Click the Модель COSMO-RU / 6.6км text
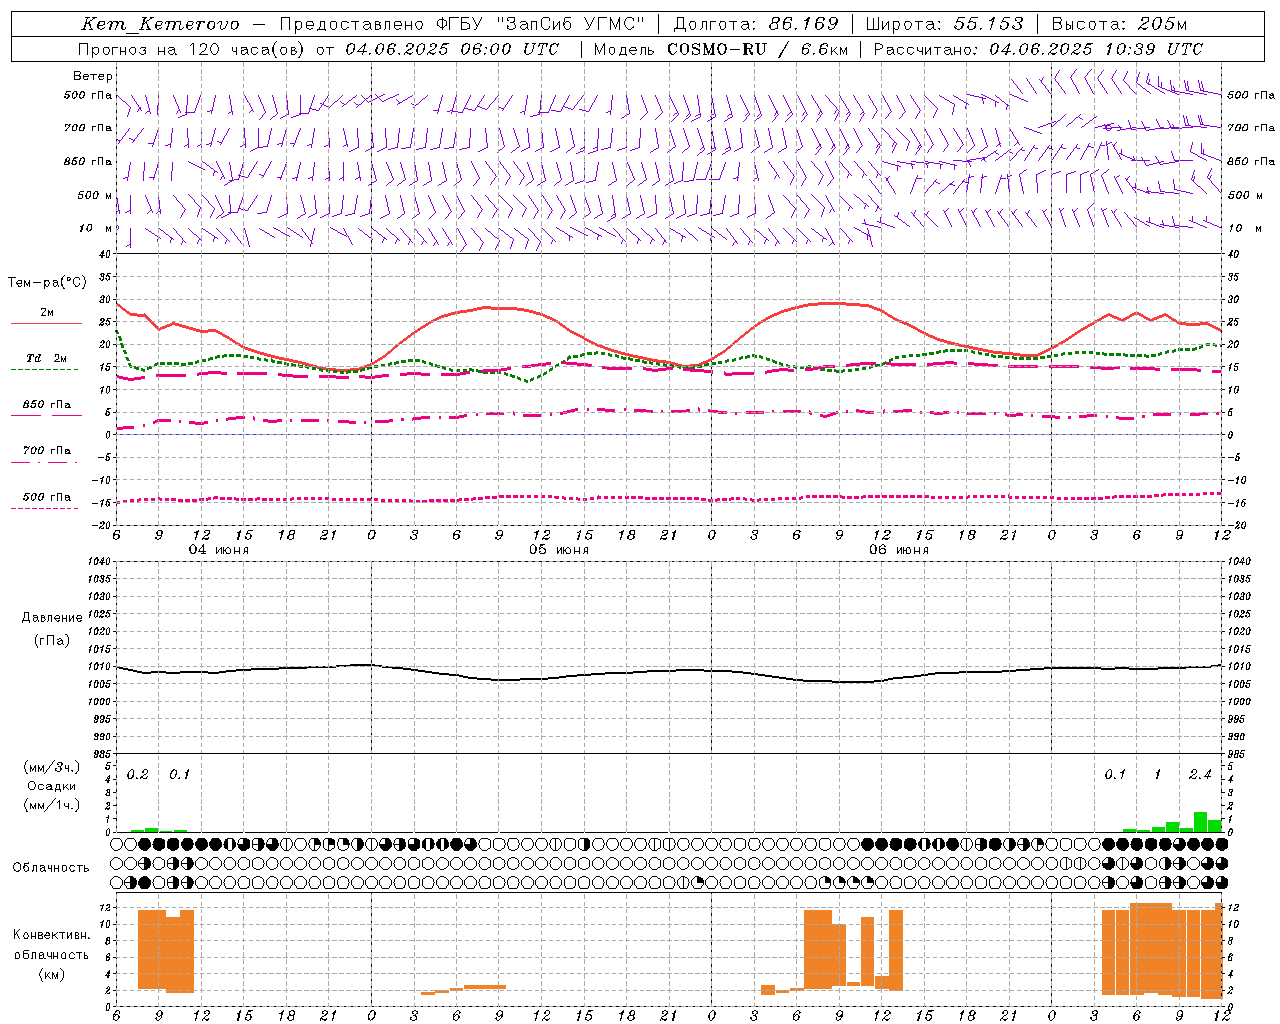The height and width of the screenshot is (1024, 1280). [719, 49]
